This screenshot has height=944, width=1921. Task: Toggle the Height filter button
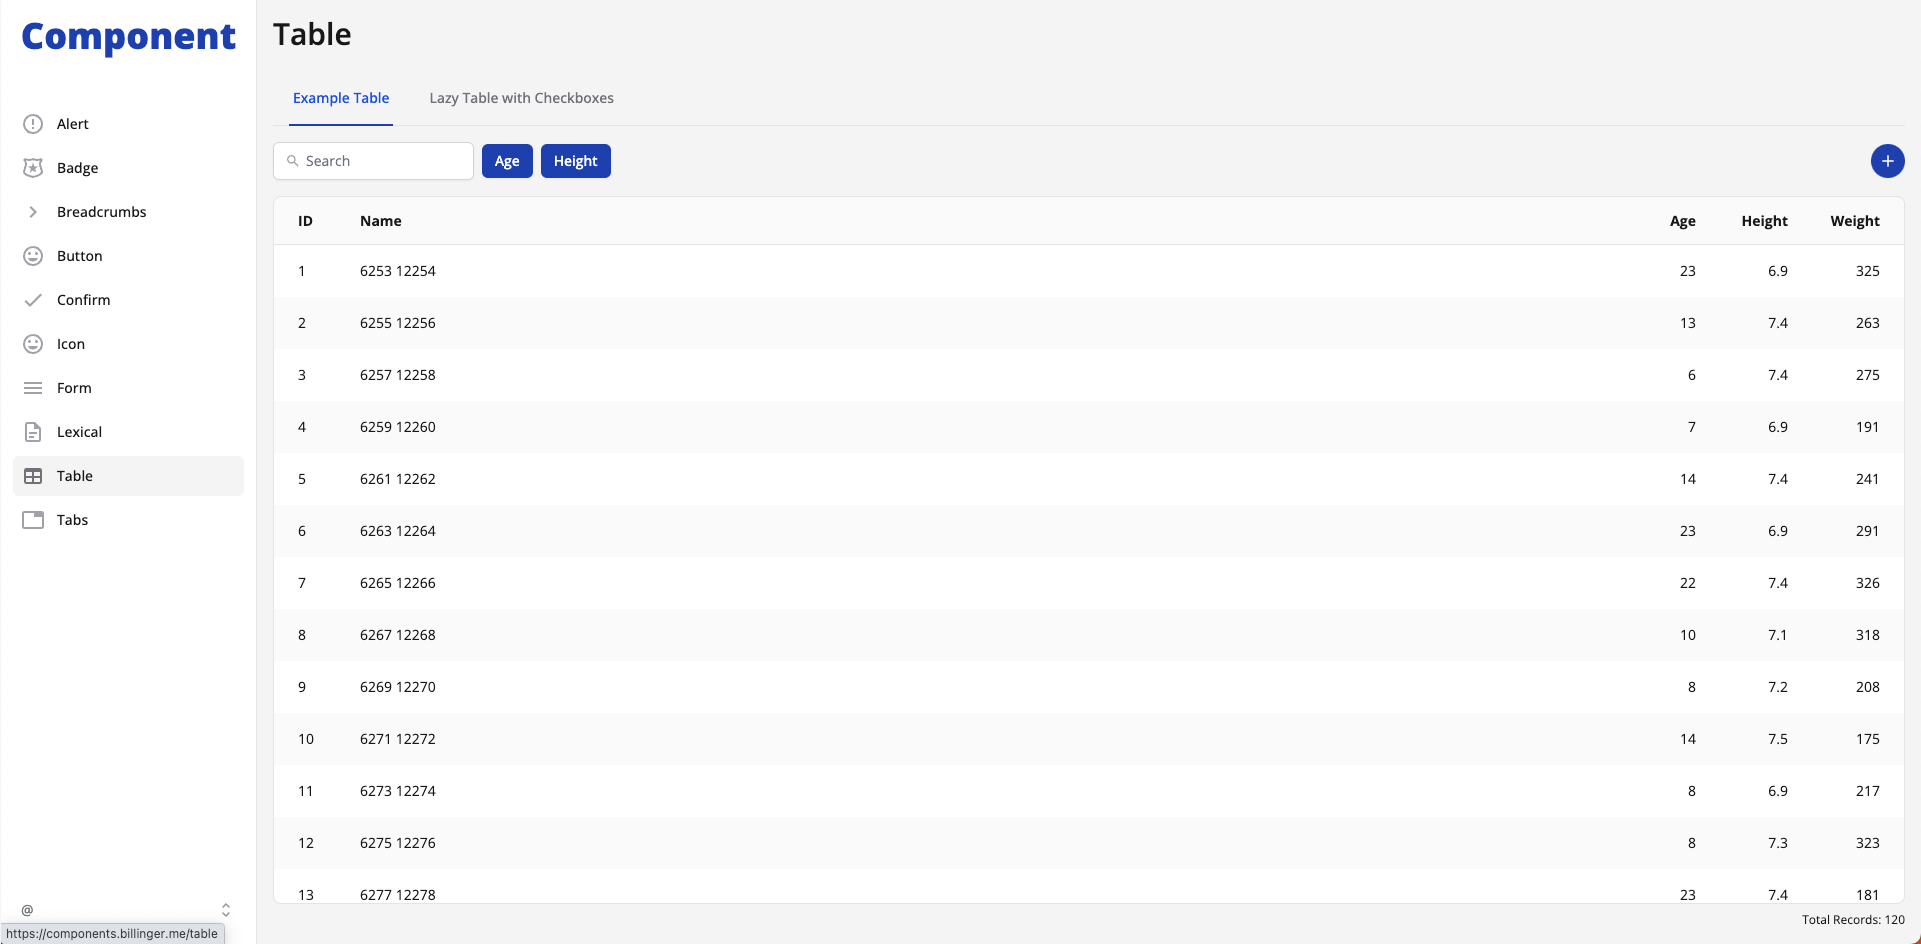pyautogui.click(x=575, y=161)
